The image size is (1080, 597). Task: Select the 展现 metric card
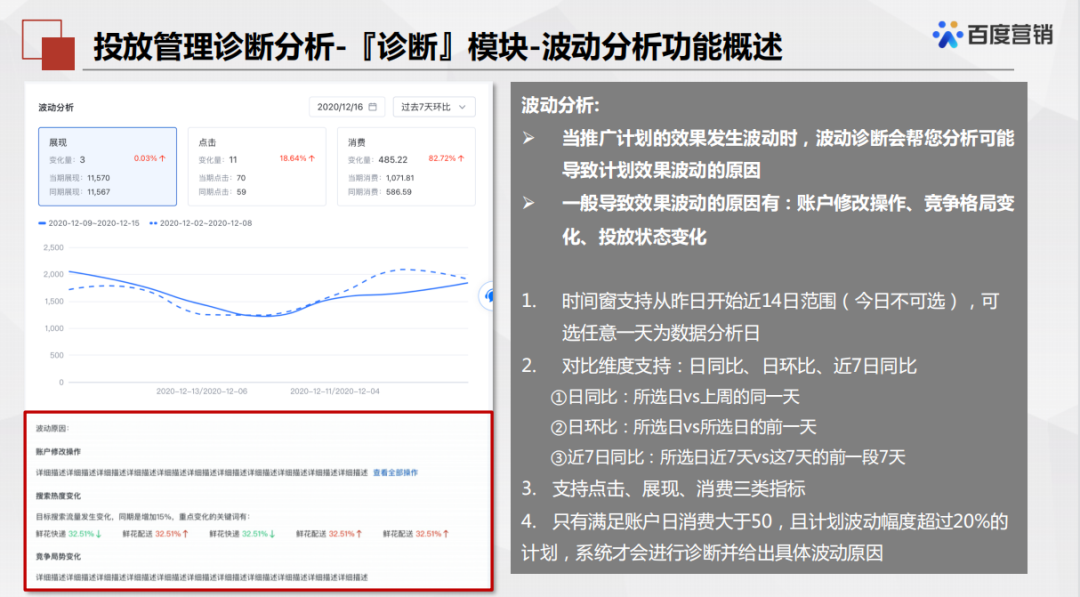click(107, 166)
